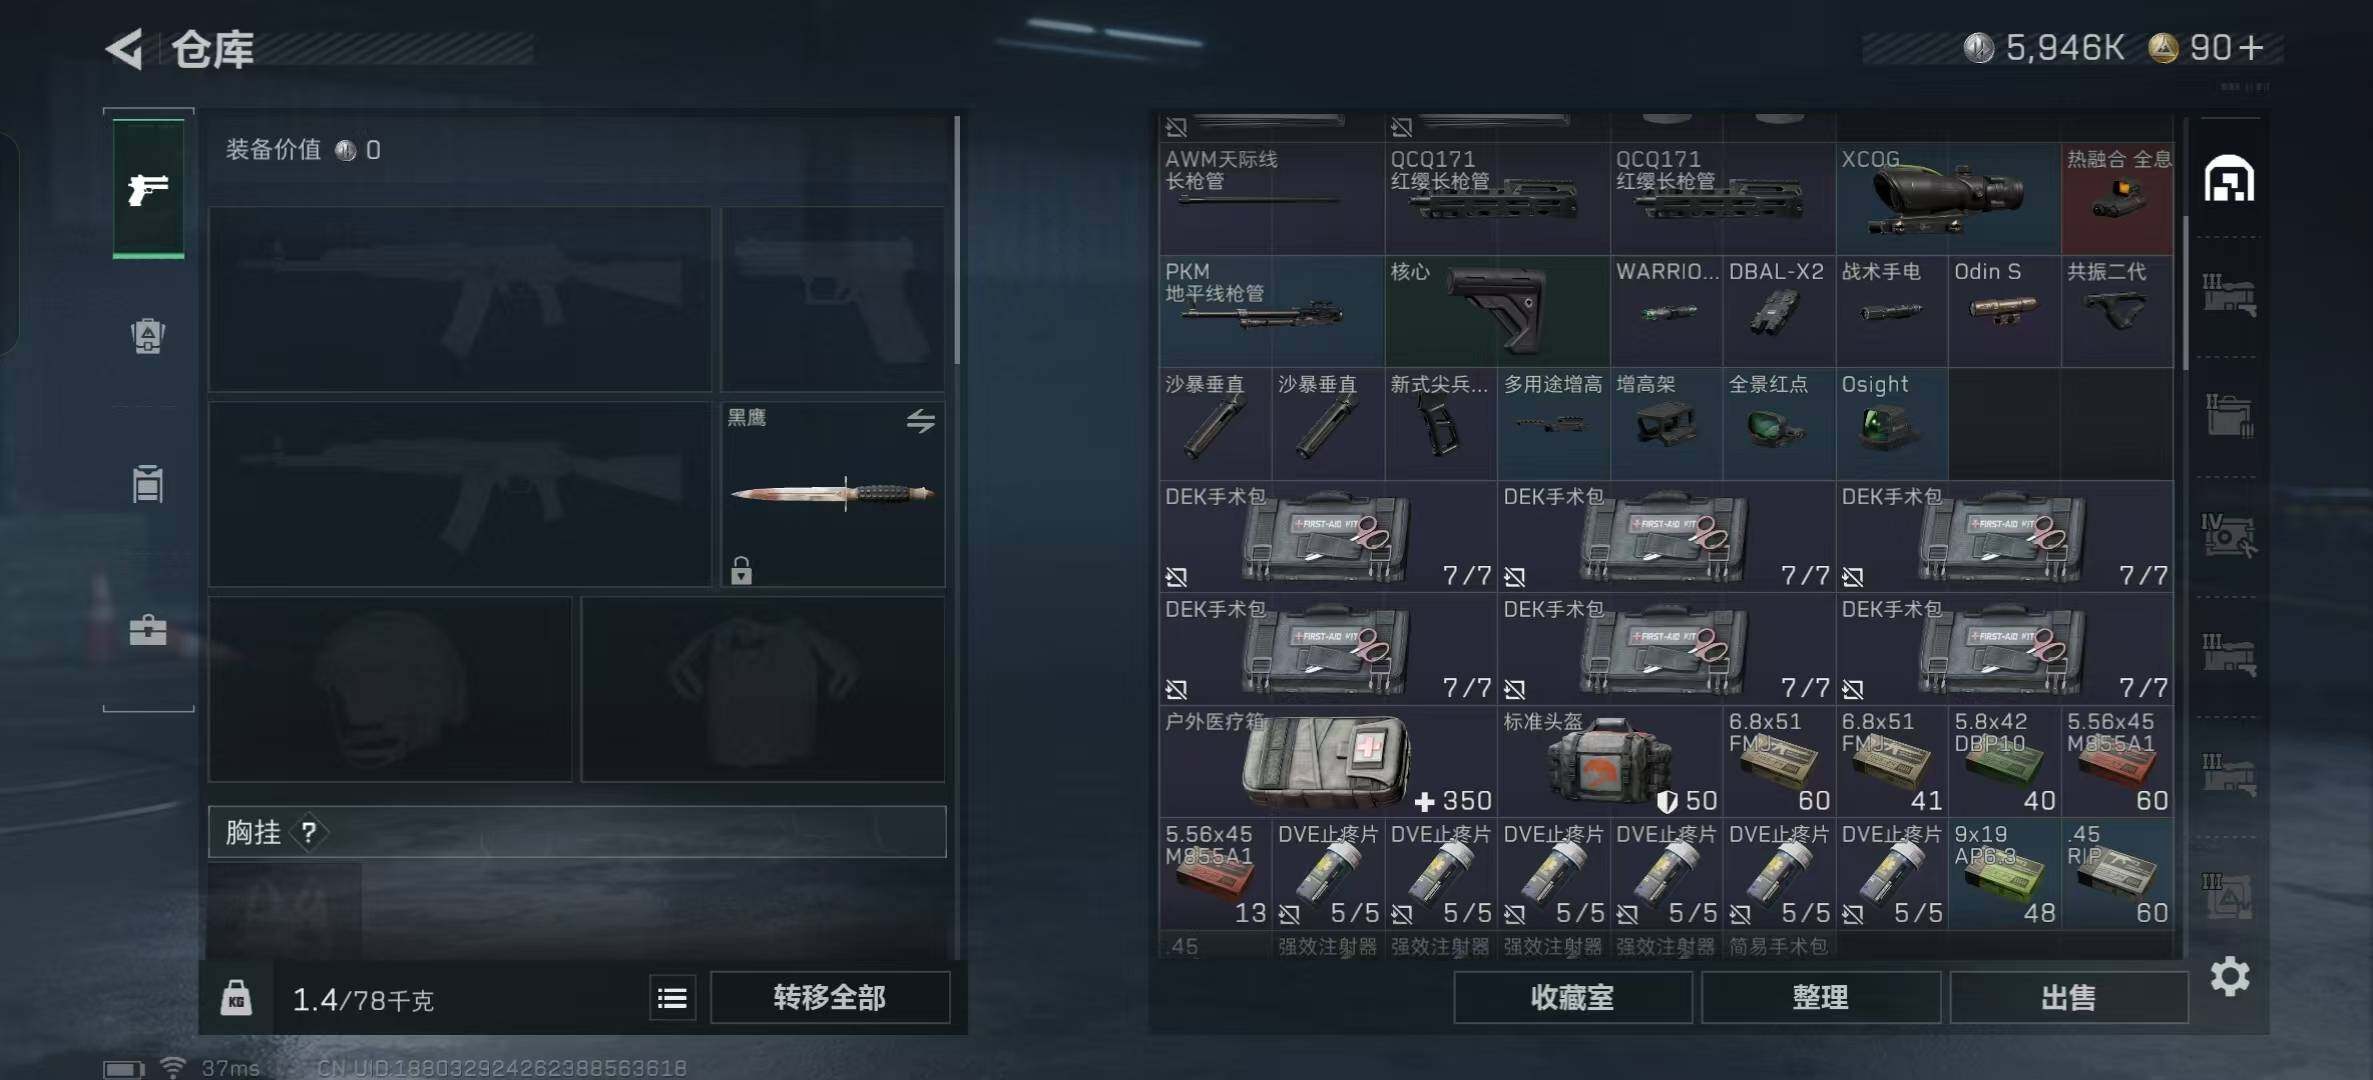
Task: Open the 胸挂 help question mark
Action: tap(309, 832)
